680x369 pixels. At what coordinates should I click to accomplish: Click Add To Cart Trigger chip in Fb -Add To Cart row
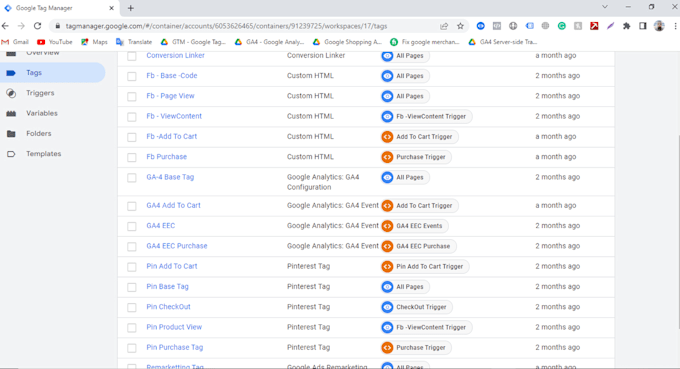[419, 137]
